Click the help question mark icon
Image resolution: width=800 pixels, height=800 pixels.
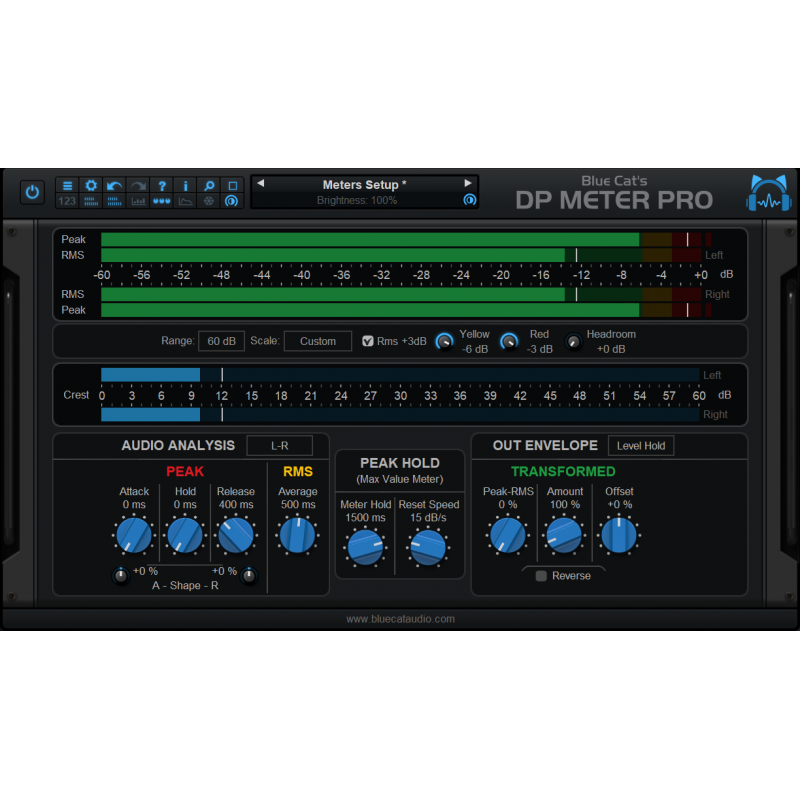point(161,186)
